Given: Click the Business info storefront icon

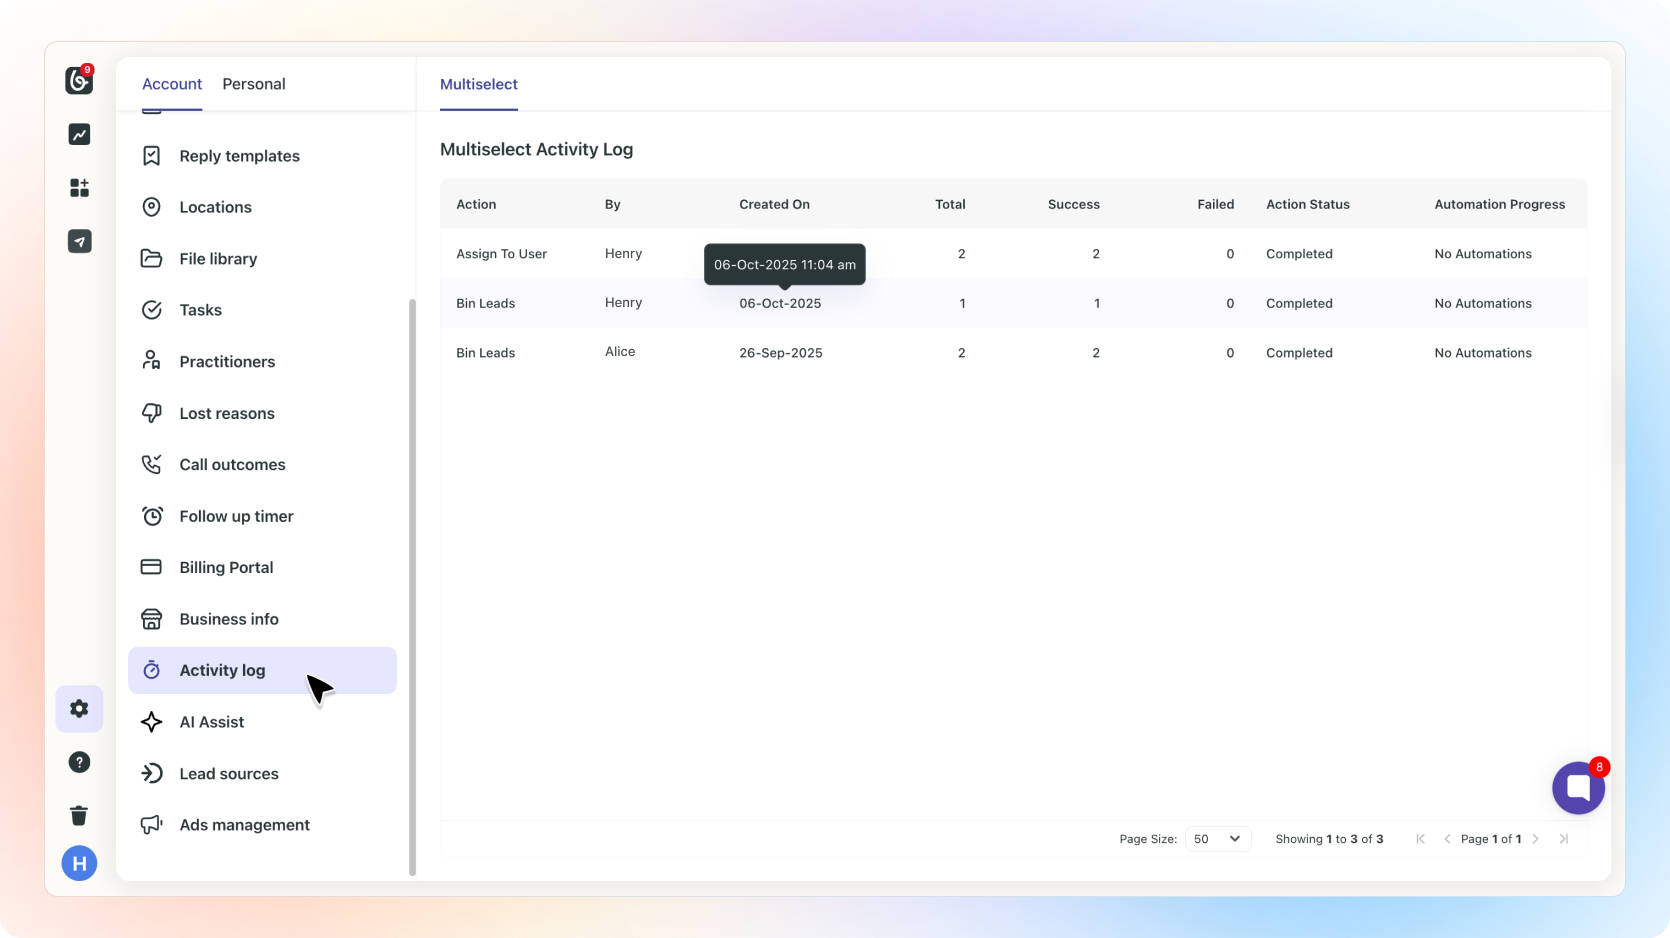Looking at the screenshot, I should click(x=152, y=619).
